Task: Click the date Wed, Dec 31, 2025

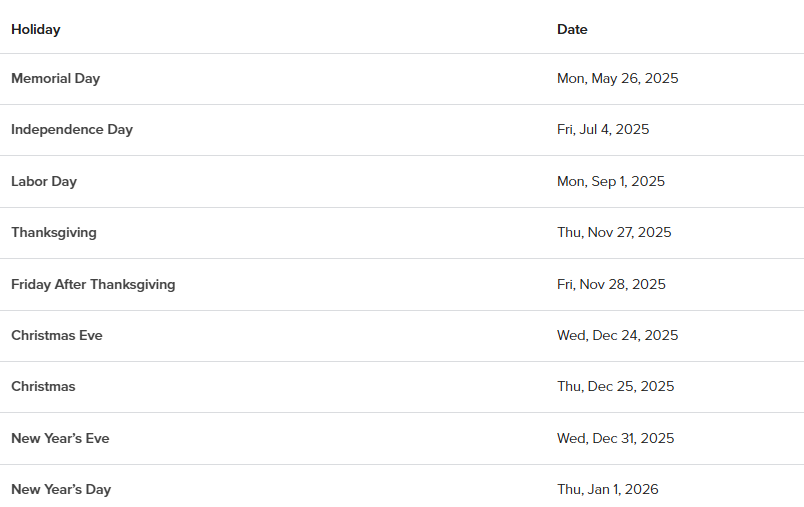Action: (615, 438)
